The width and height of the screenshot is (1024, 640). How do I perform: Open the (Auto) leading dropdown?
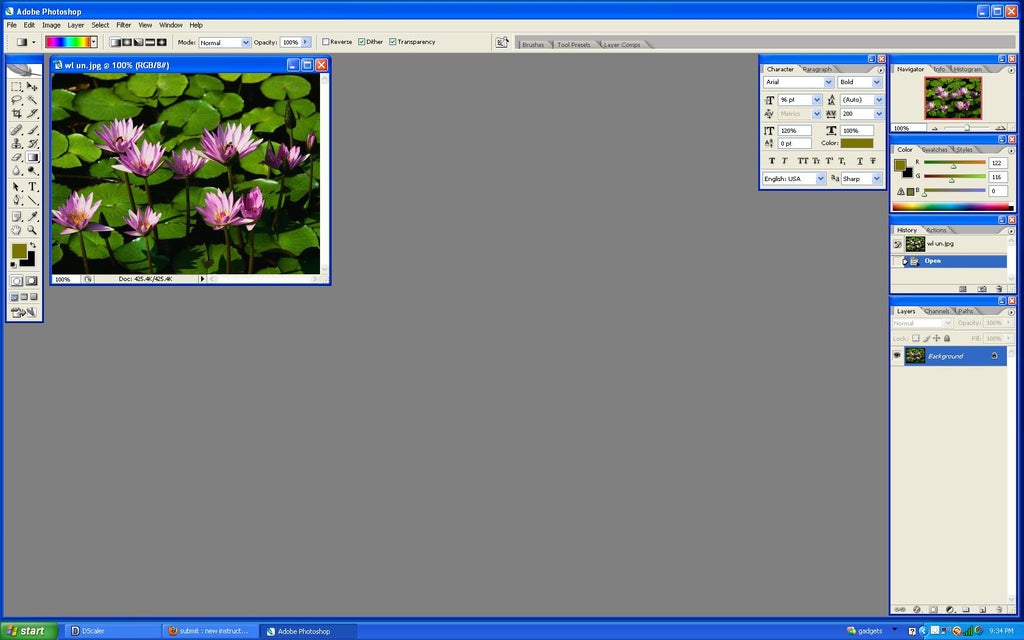878,100
